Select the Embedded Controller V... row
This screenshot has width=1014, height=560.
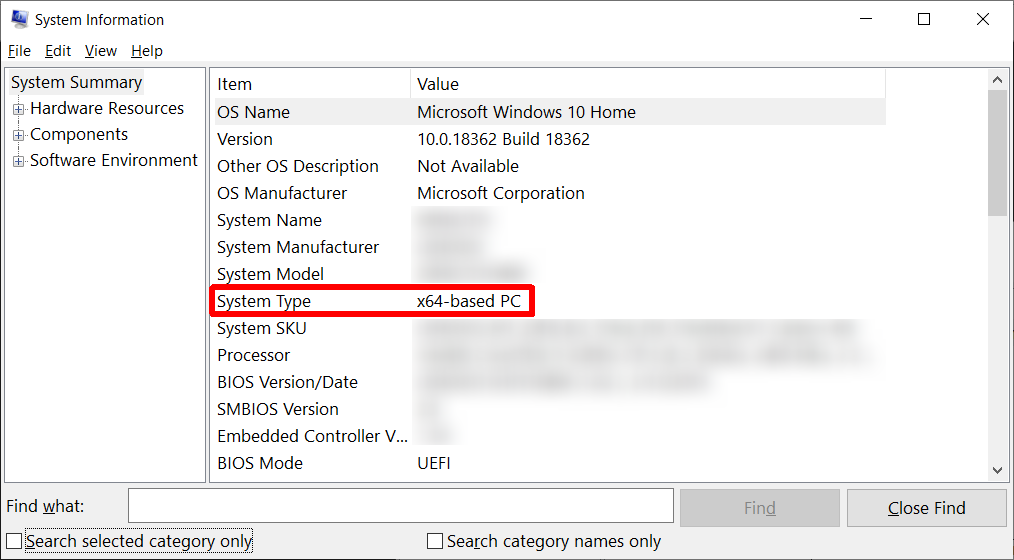(550, 436)
